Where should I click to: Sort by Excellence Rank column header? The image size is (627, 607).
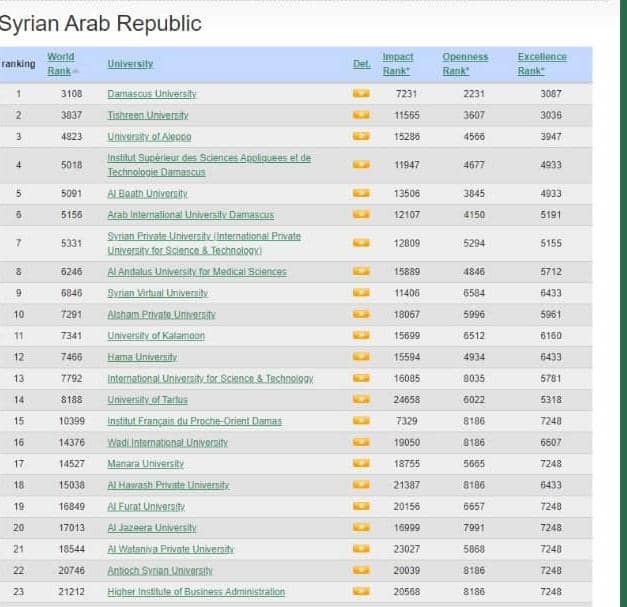point(542,64)
